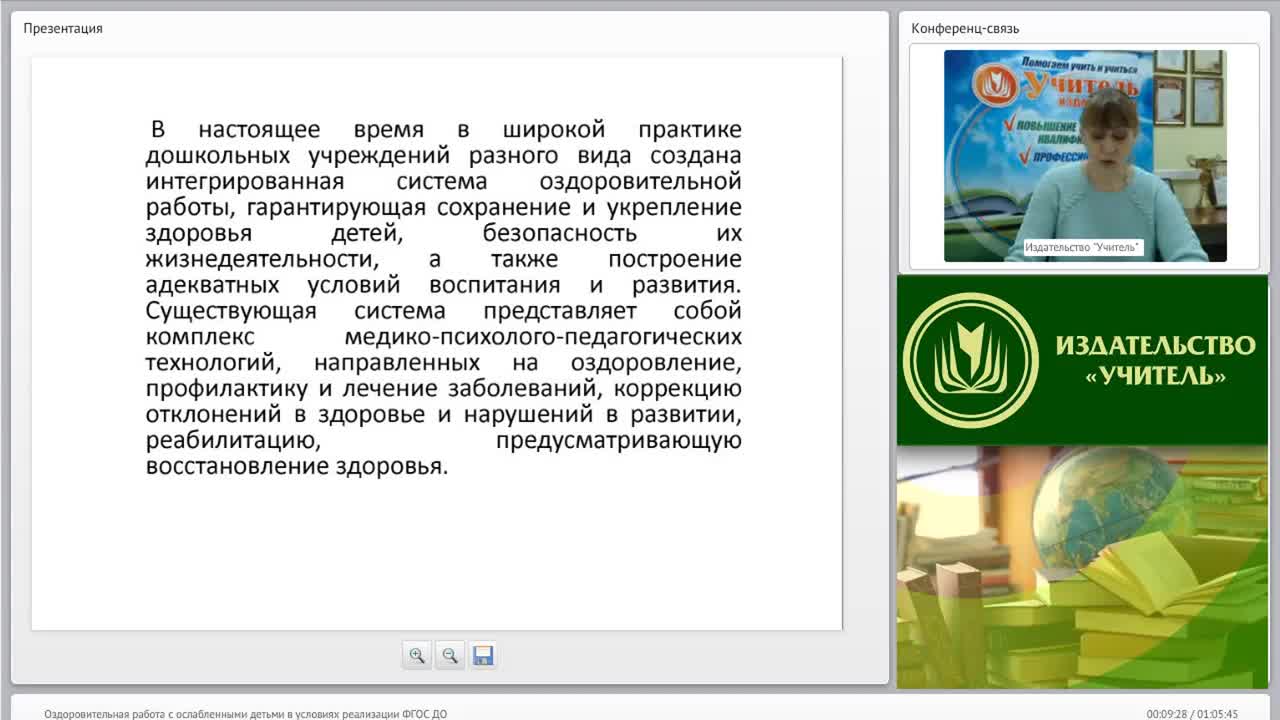Save the slide with the floppy disk icon

point(483,655)
